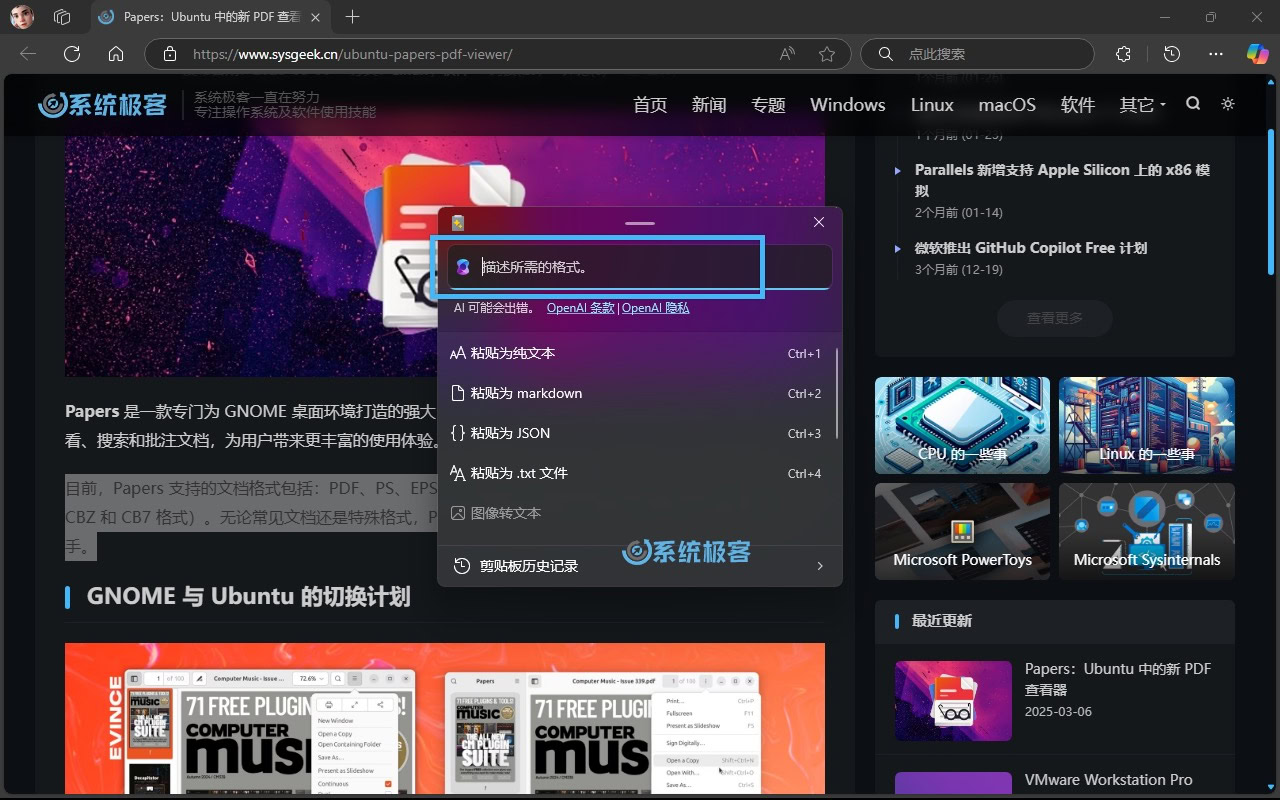Open browser extensions icon
The image size is (1280, 800).
(1124, 54)
